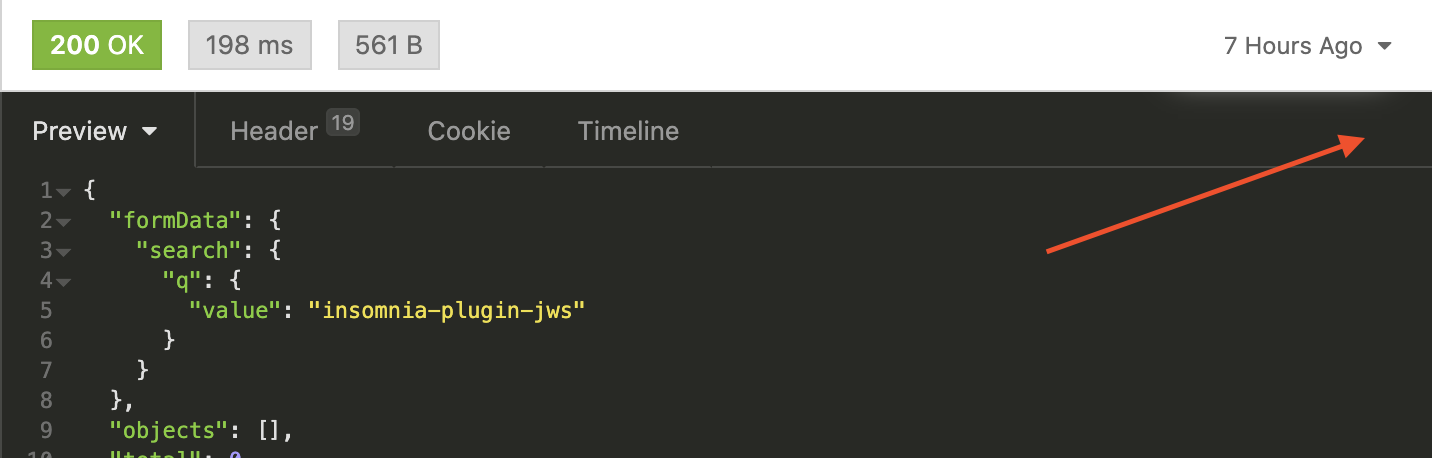This screenshot has height=458, width=1432.
Task: Collapse the "search" block fold arrow
Action: point(63,252)
